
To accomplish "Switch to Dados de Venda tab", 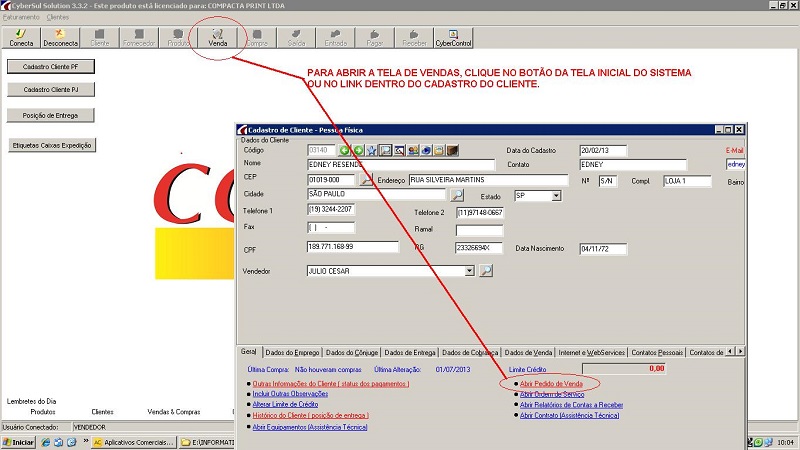I will point(528,353).
